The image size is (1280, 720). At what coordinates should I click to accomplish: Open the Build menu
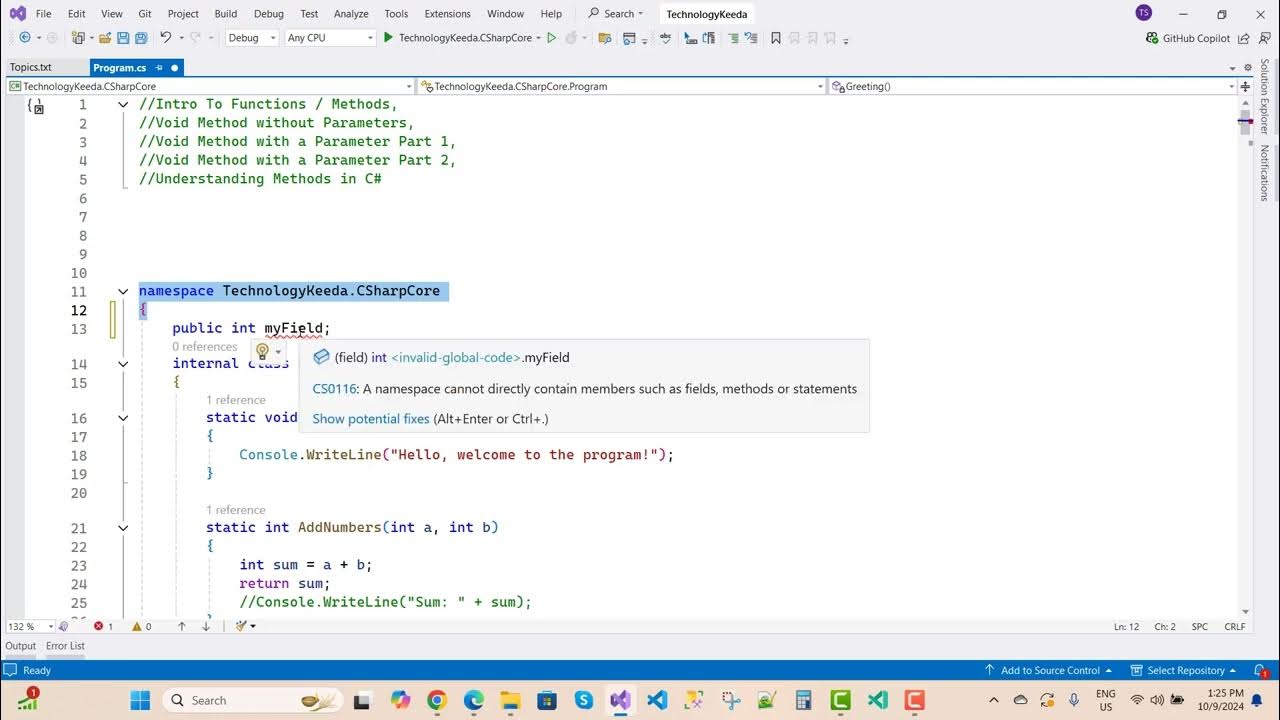(226, 14)
